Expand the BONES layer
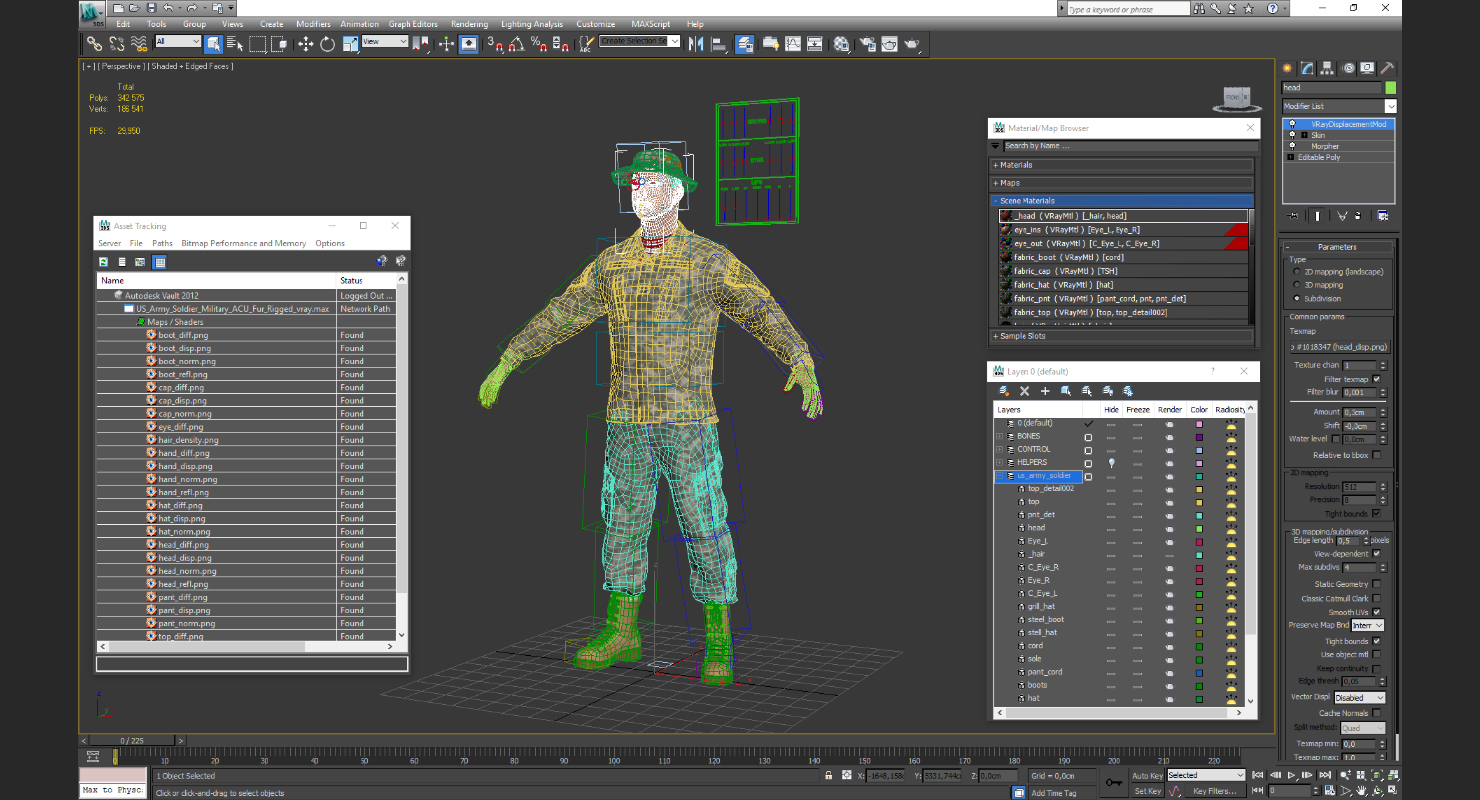1480x800 pixels. pyautogui.click(x=999, y=436)
